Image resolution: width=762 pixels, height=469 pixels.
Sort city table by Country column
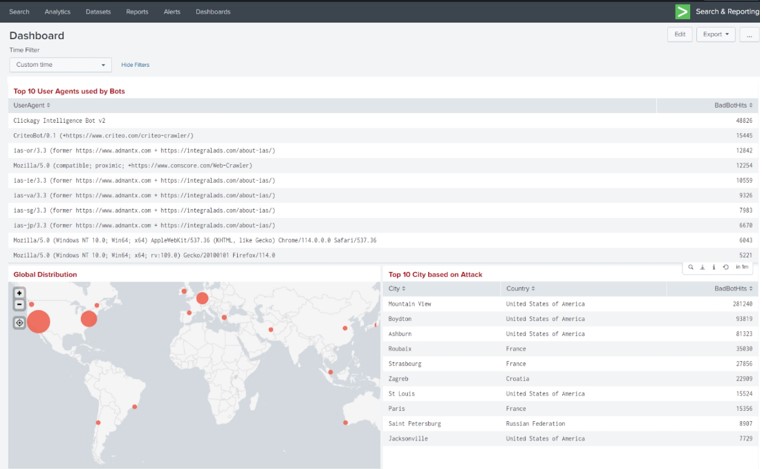pos(520,289)
